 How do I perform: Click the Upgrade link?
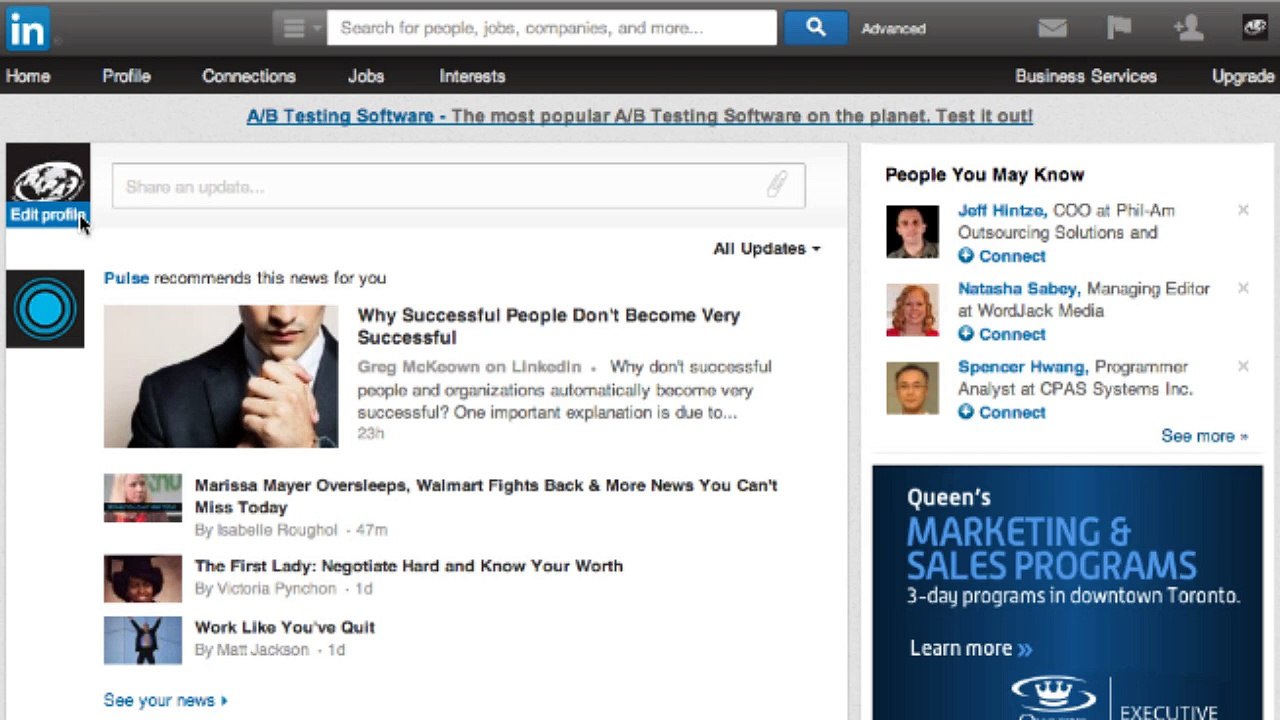click(x=1243, y=76)
